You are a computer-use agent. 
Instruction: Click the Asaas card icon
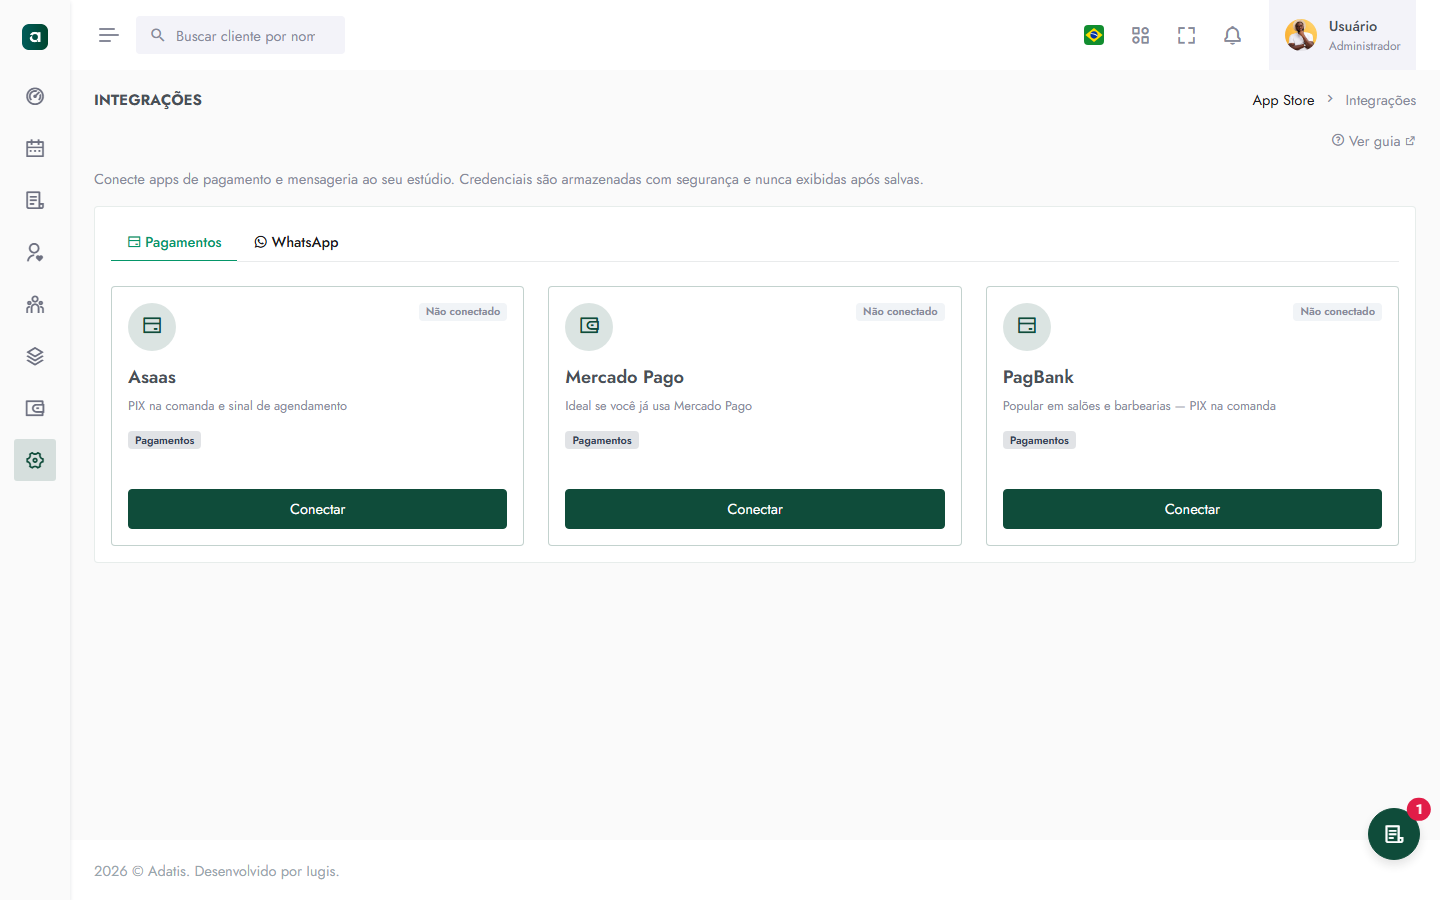coord(152,327)
